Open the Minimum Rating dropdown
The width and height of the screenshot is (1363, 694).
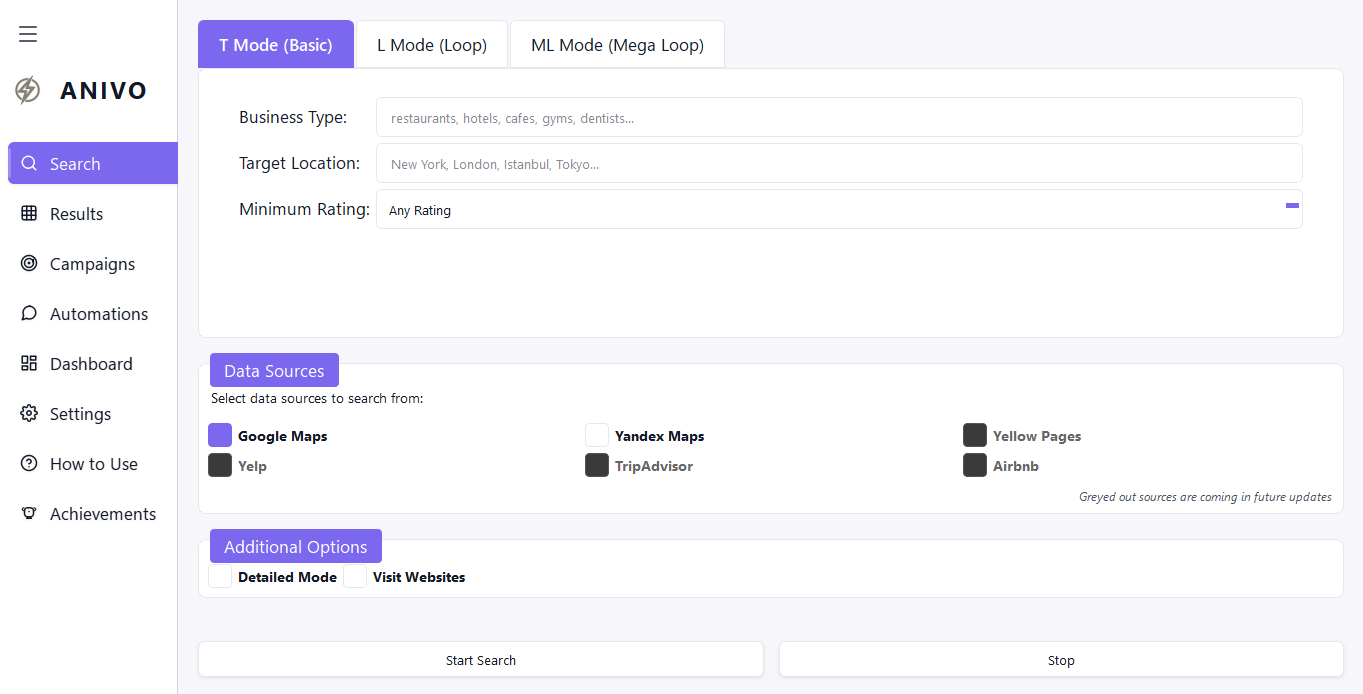point(838,210)
